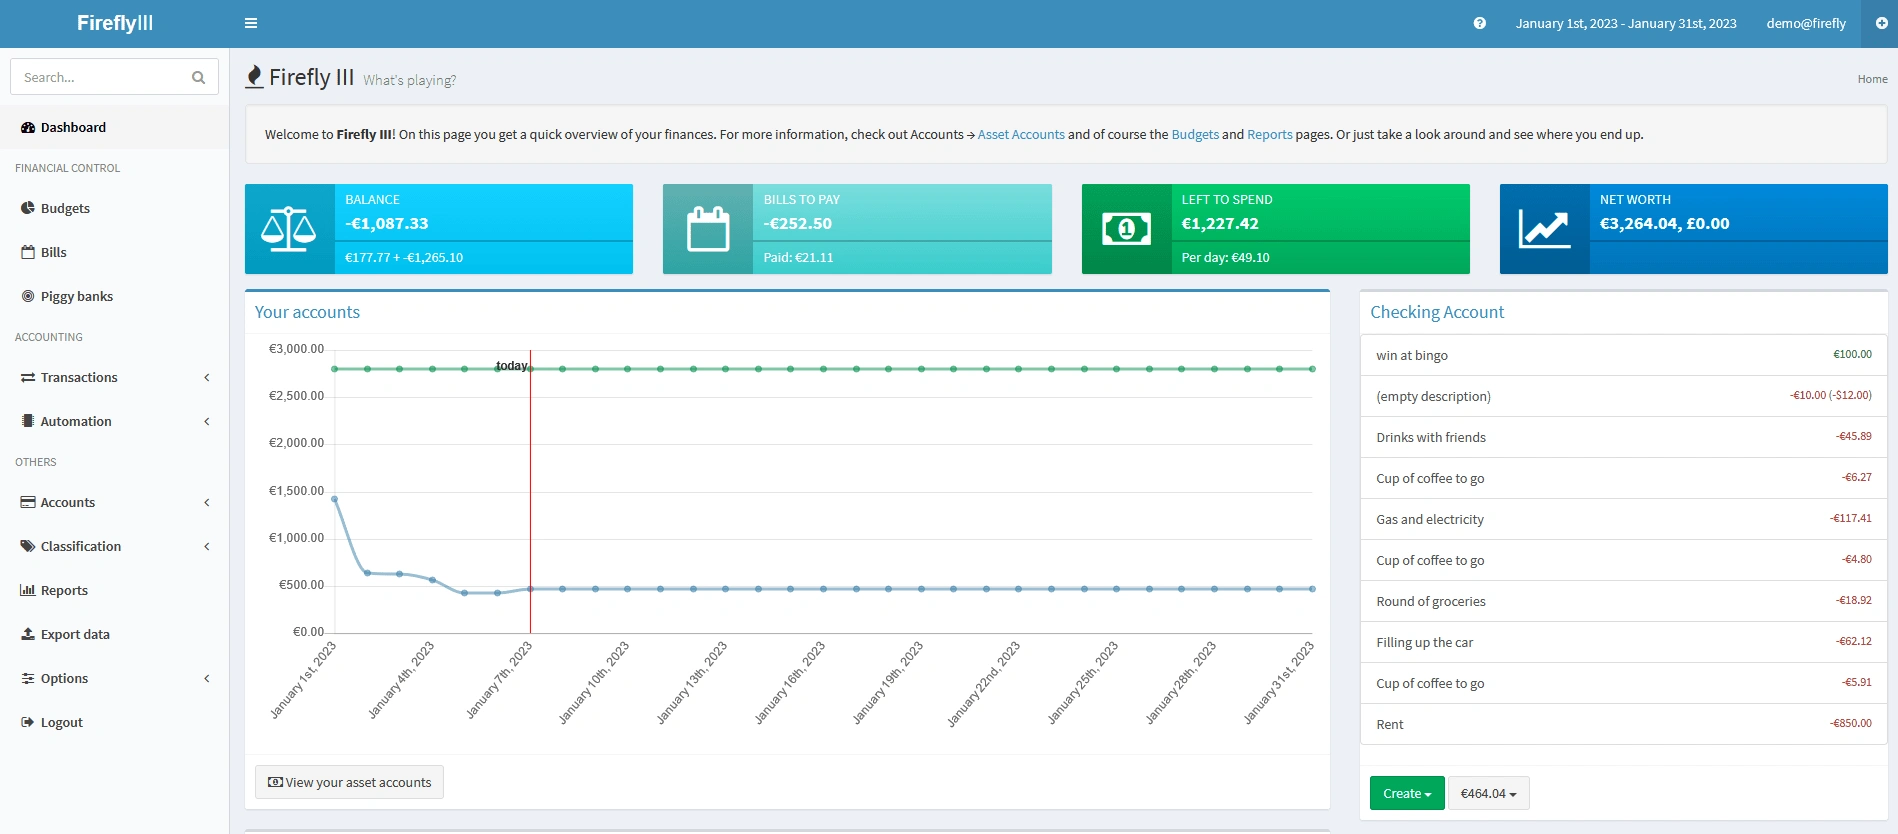
Task: Click the Asset Accounts link in welcome text
Action: click(x=1021, y=134)
